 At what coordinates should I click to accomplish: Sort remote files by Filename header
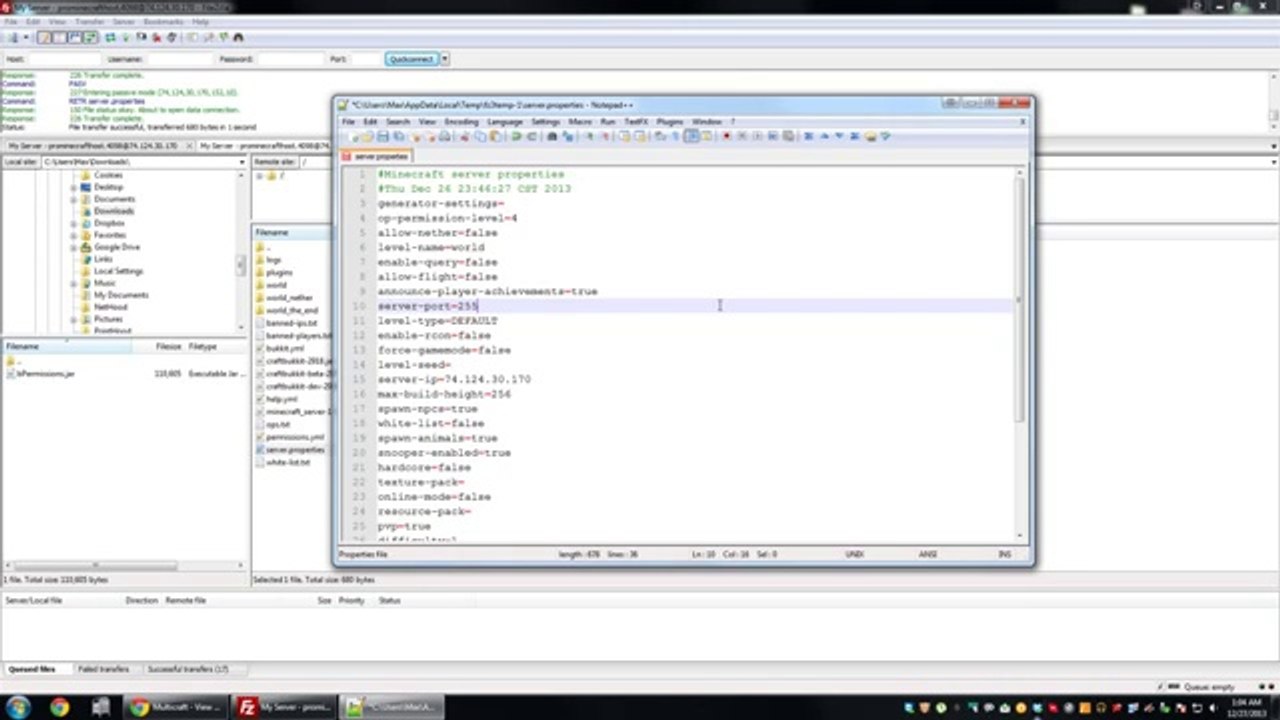[x=291, y=232]
